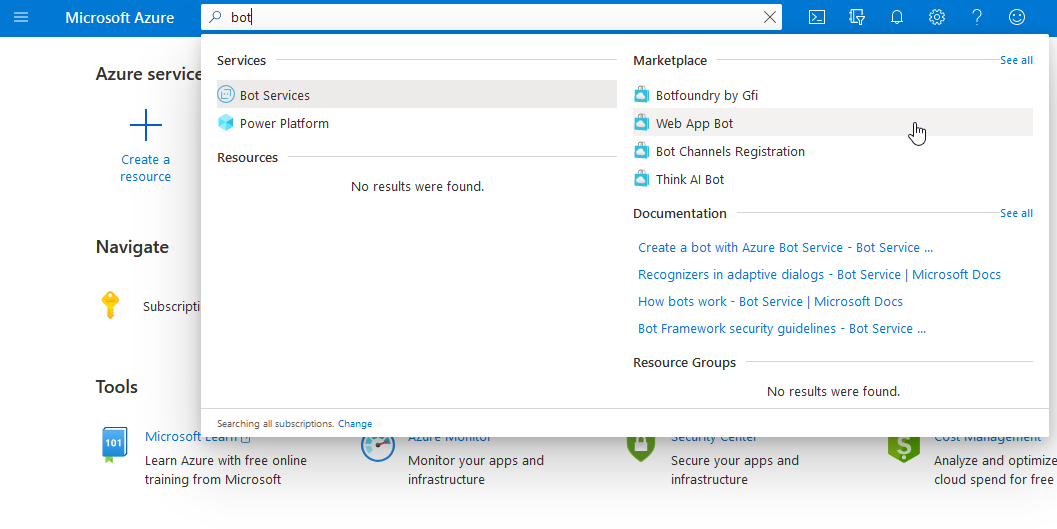Screen dimensions: 1057x529
Task: Clear the search box with the X
Action: [x=770, y=17]
